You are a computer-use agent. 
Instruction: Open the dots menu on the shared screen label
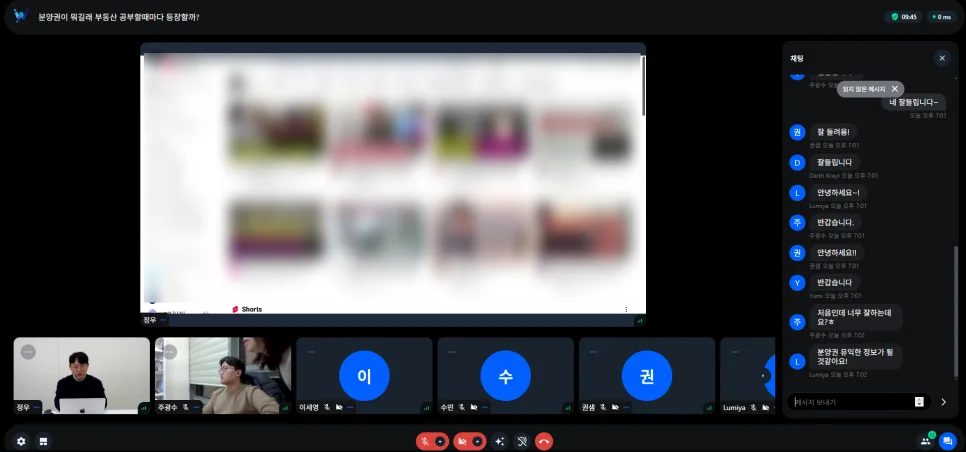point(163,320)
